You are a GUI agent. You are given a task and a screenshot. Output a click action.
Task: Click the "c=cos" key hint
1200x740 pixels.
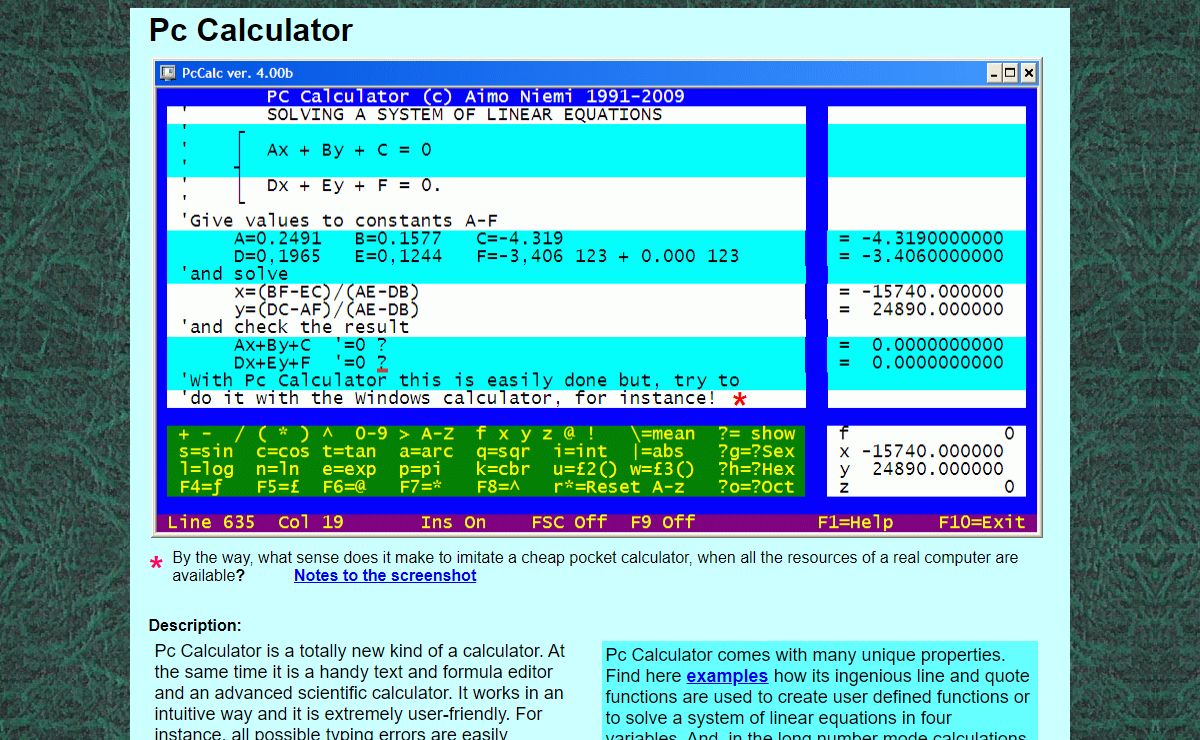[283, 452]
